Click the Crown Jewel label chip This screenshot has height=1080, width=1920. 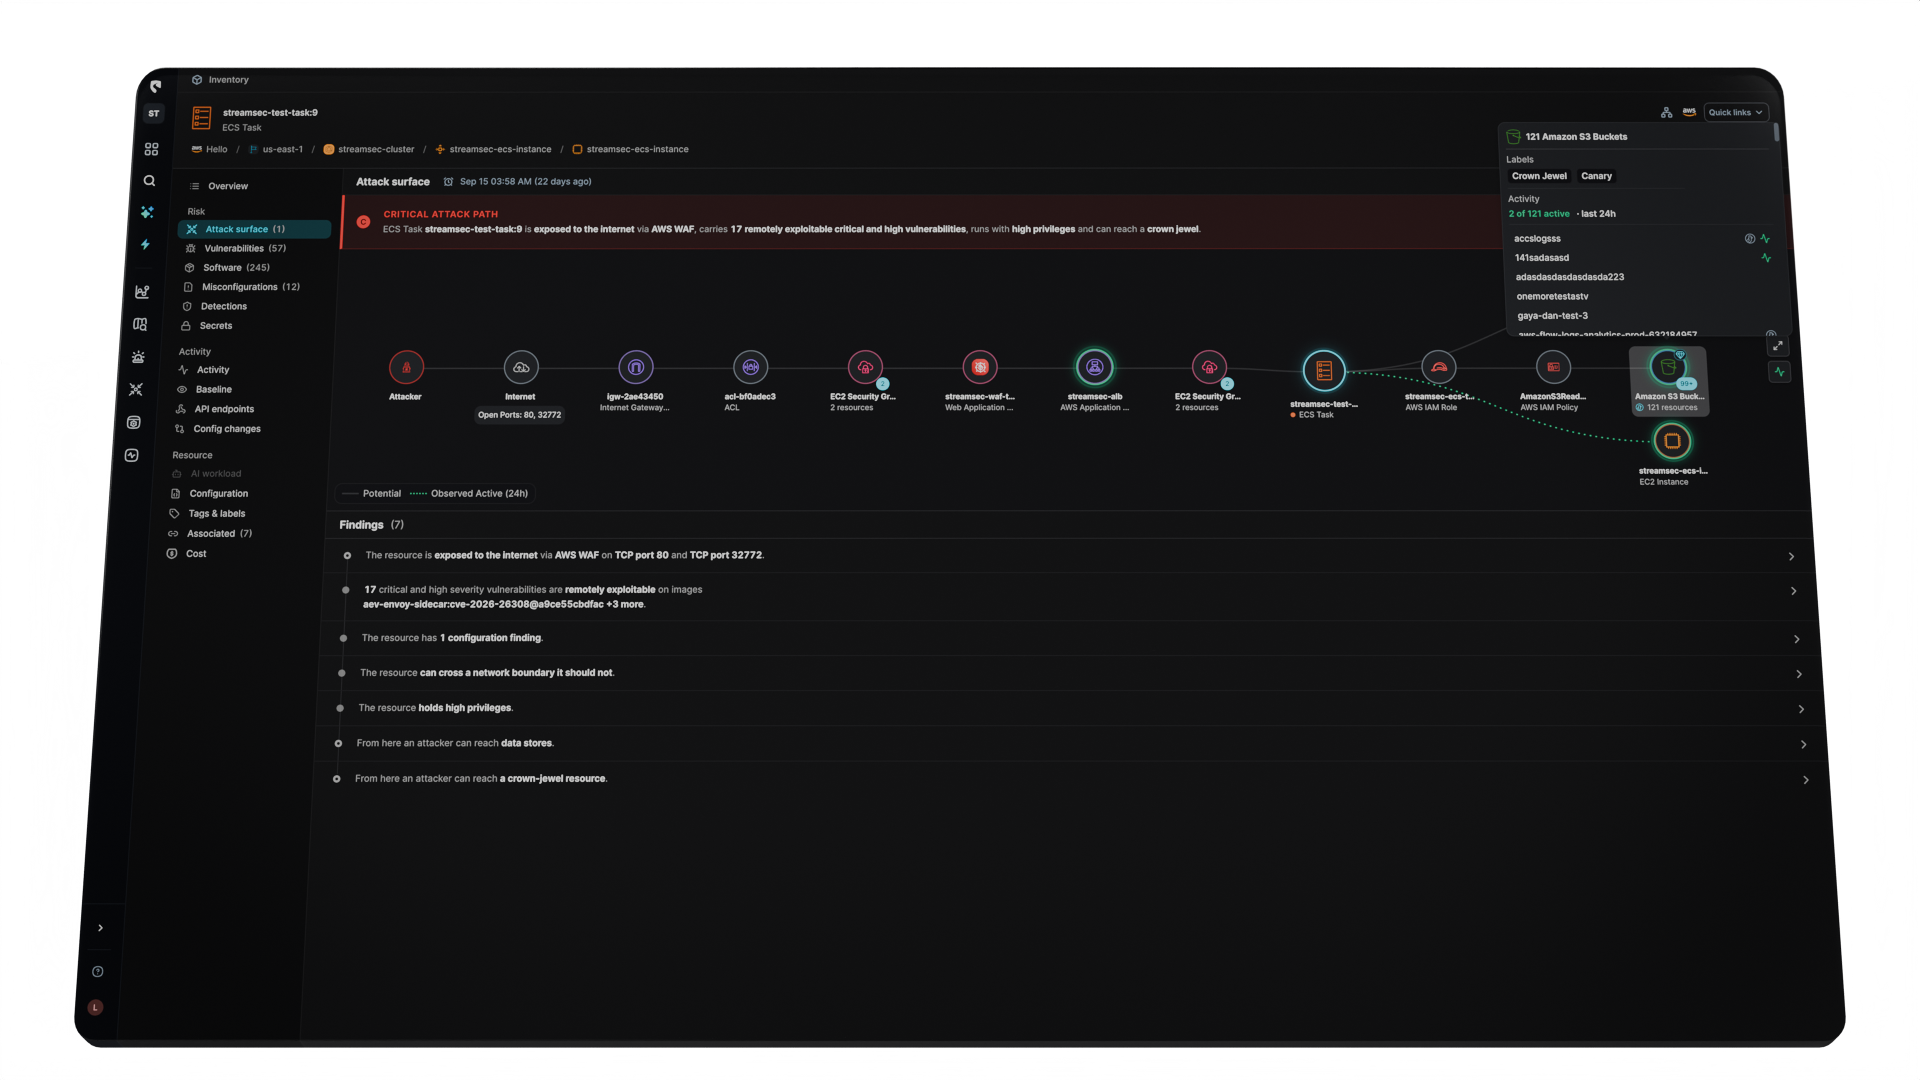[x=1539, y=176]
